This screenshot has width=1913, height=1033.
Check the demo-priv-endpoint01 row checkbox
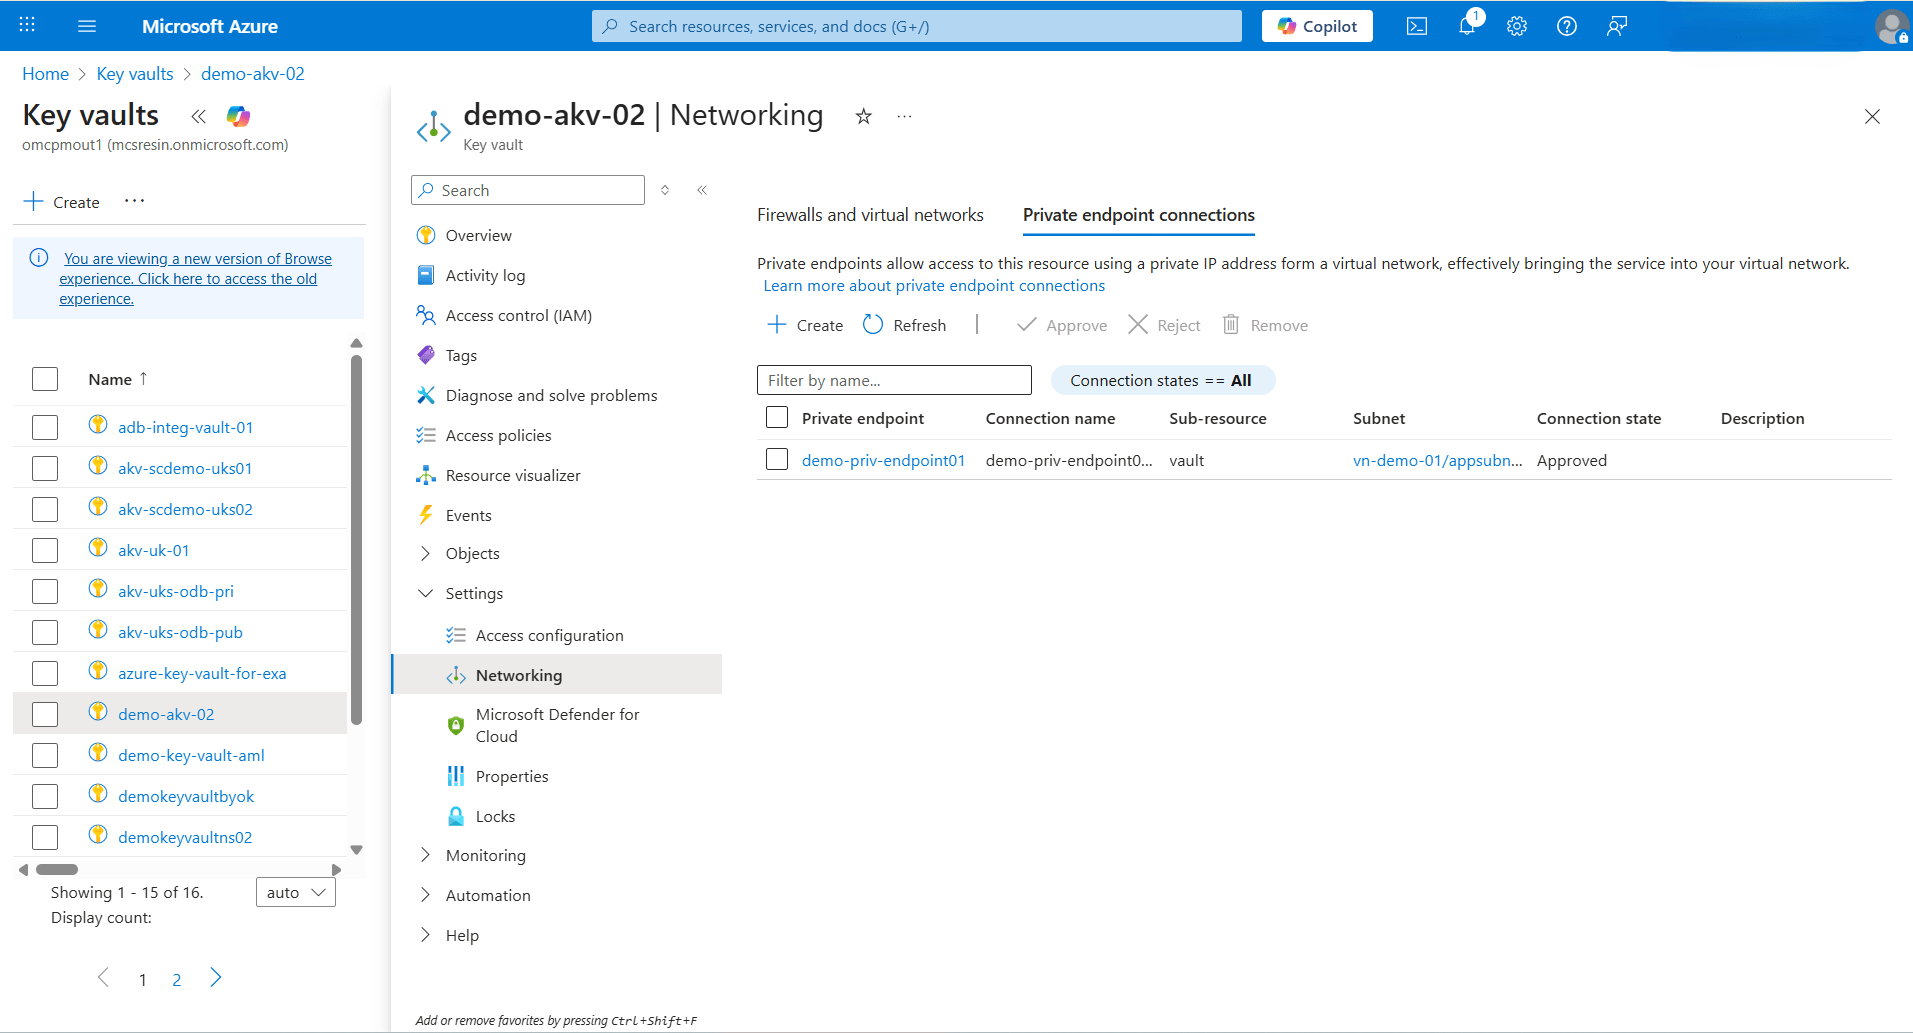click(x=777, y=459)
